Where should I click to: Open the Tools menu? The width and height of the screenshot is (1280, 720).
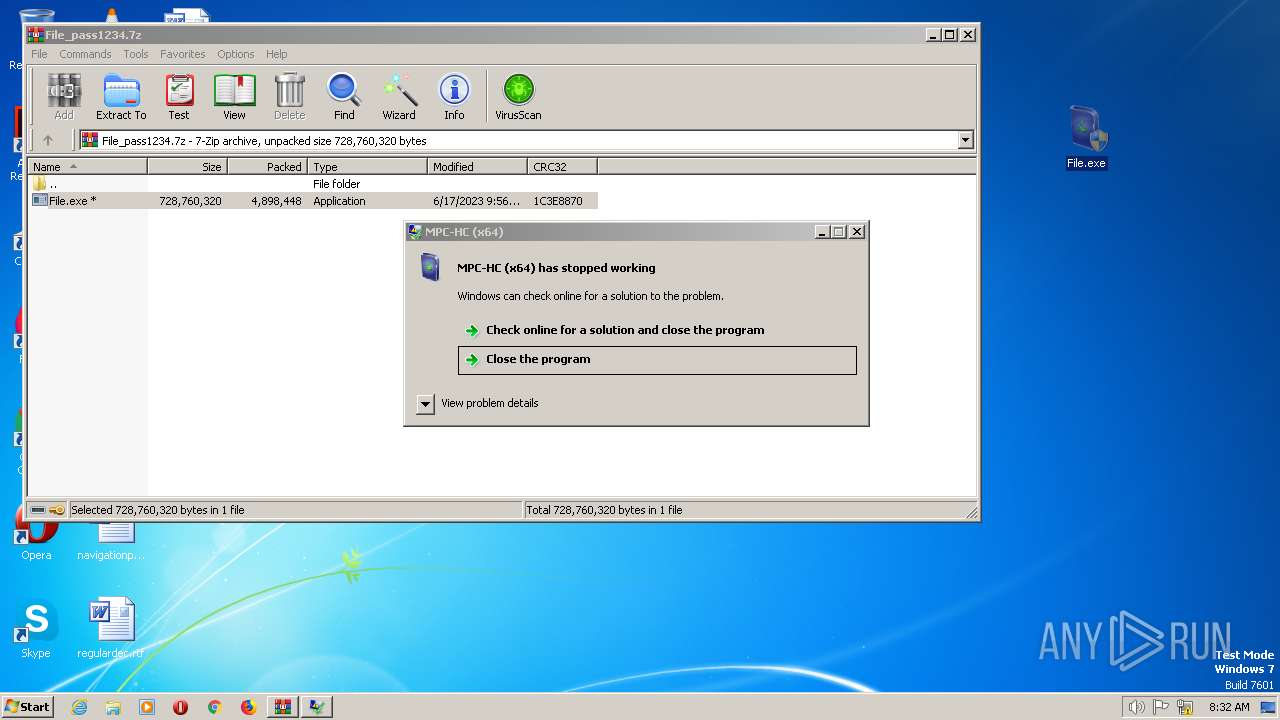coord(136,54)
